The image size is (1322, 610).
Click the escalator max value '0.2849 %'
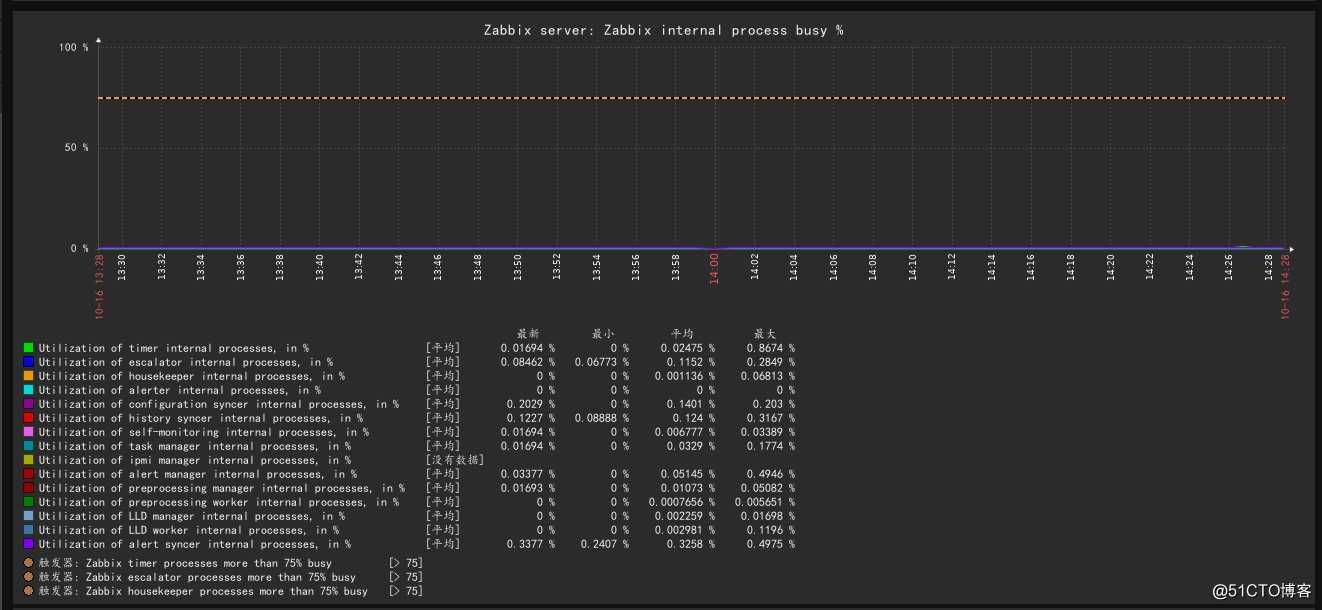pos(770,362)
